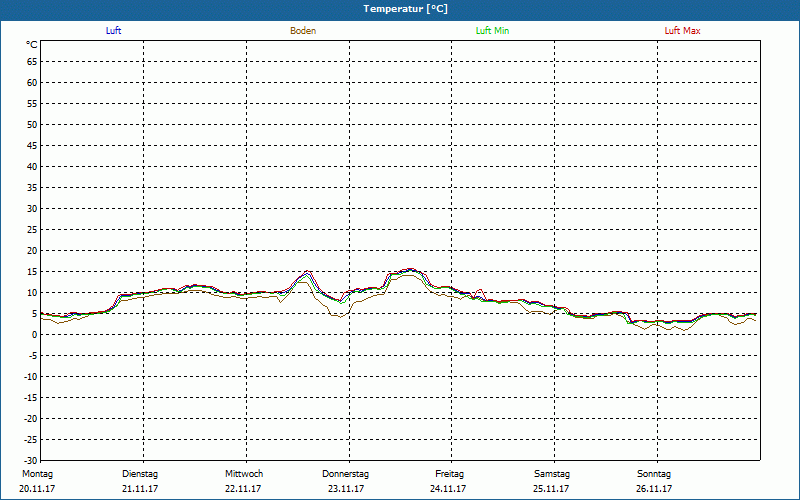Click the -15 y-axis value
The height and width of the screenshot is (500, 800).
coord(31,397)
